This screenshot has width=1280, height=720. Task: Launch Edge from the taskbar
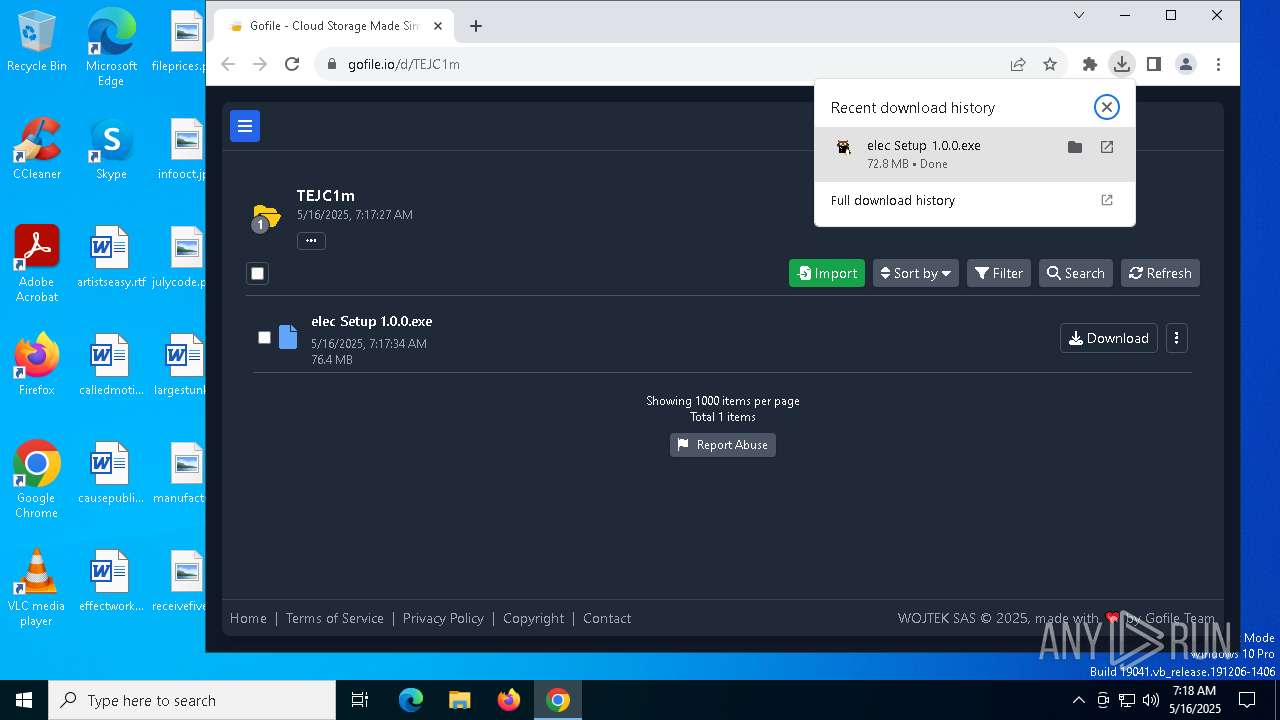point(411,700)
